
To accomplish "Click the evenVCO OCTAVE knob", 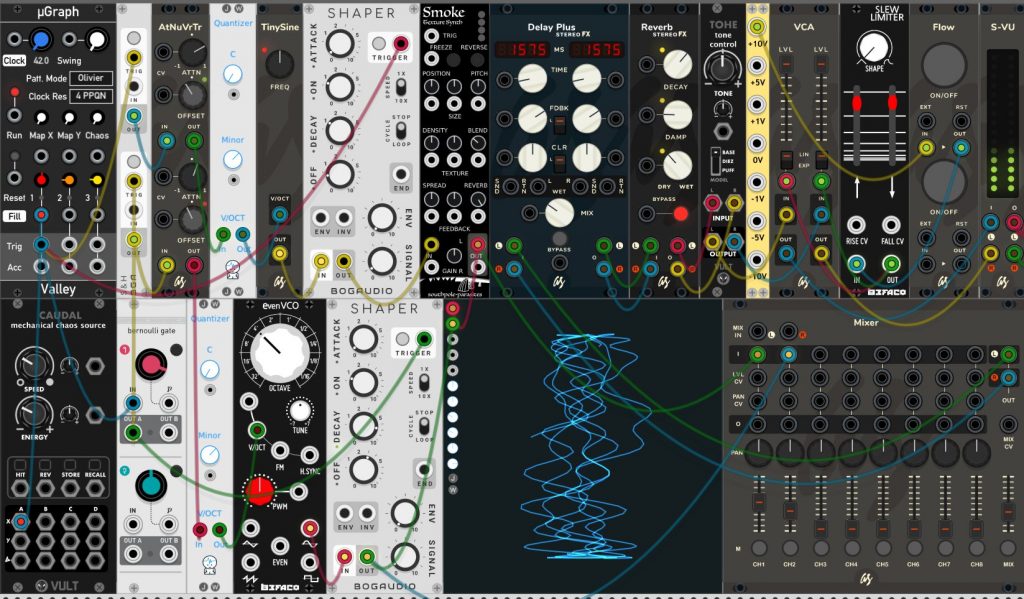I will [x=280, y=352].
